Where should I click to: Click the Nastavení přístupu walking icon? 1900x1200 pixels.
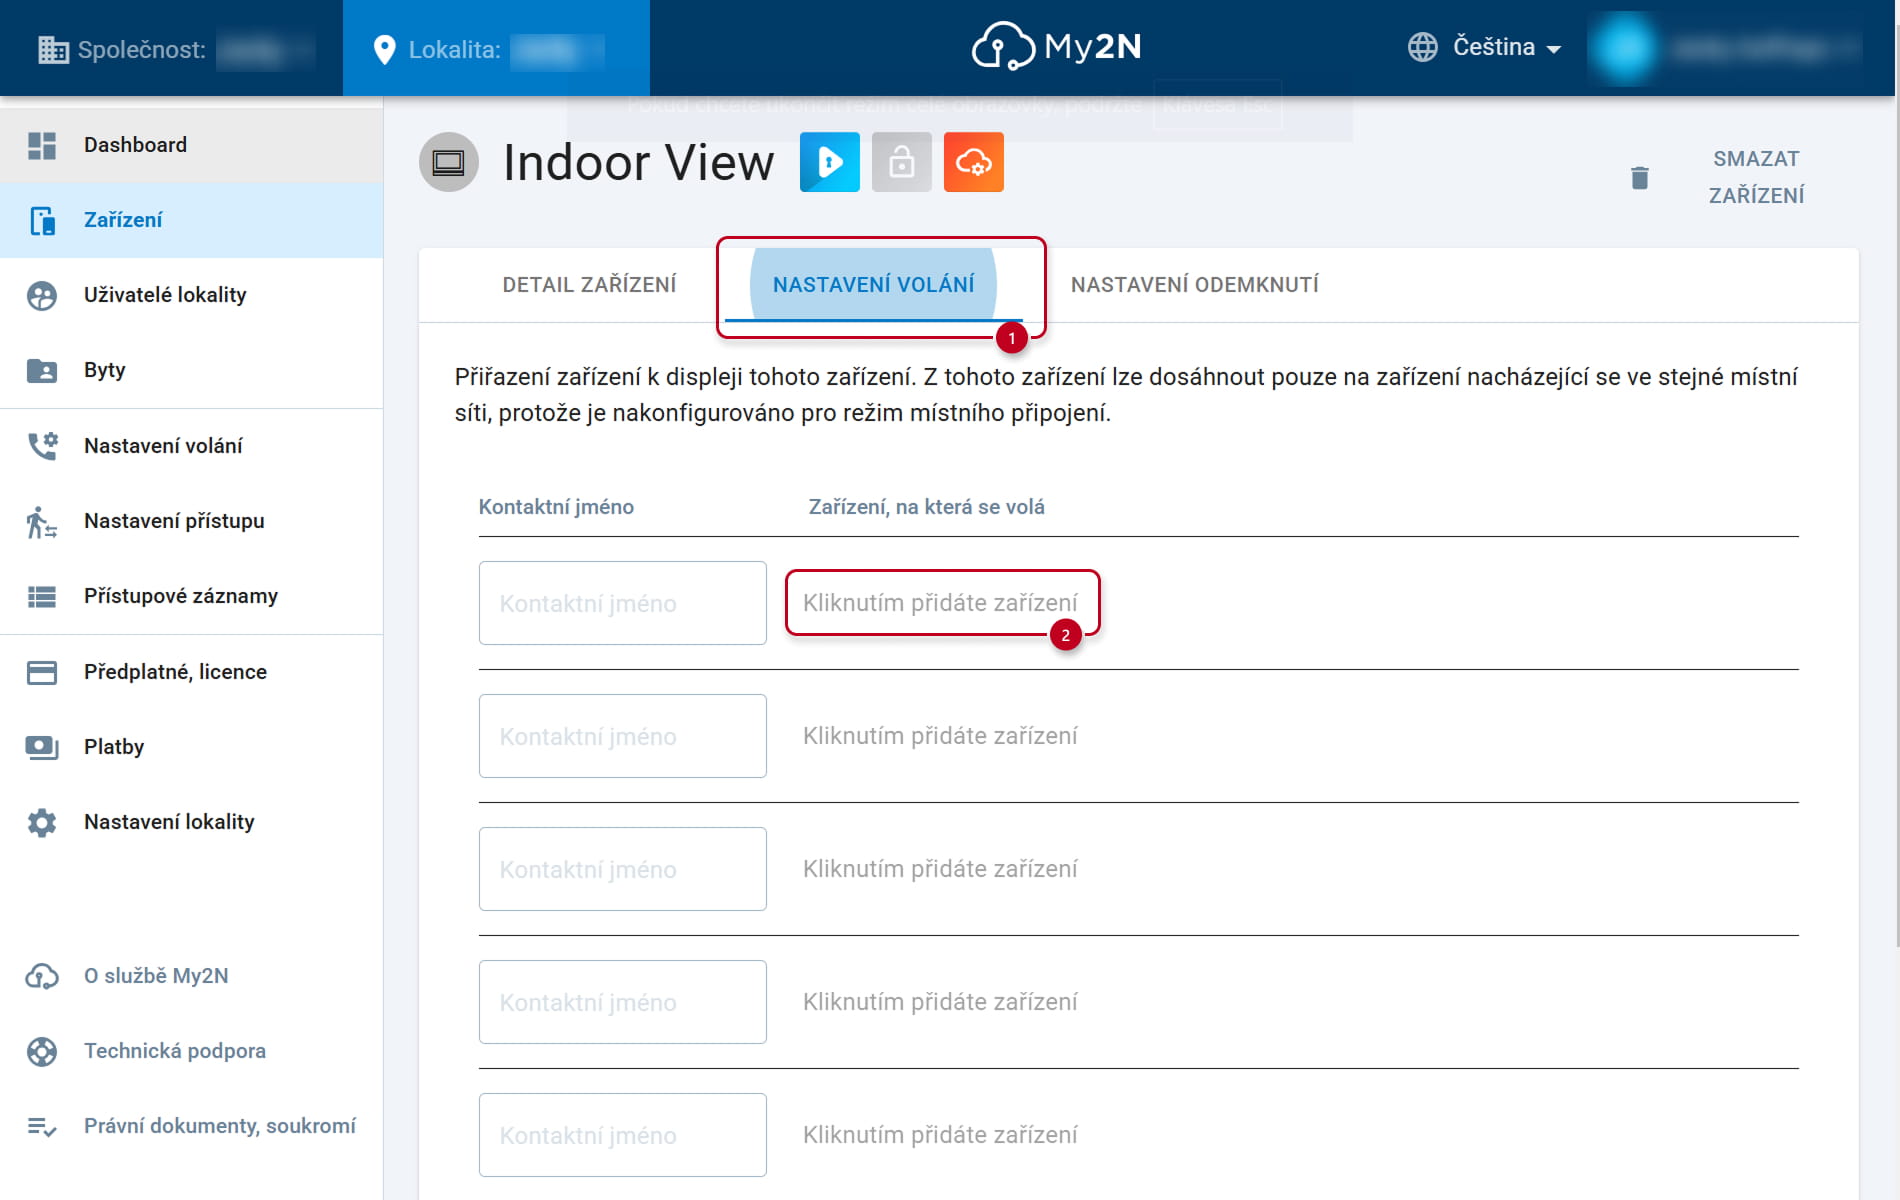click(42, 521)
